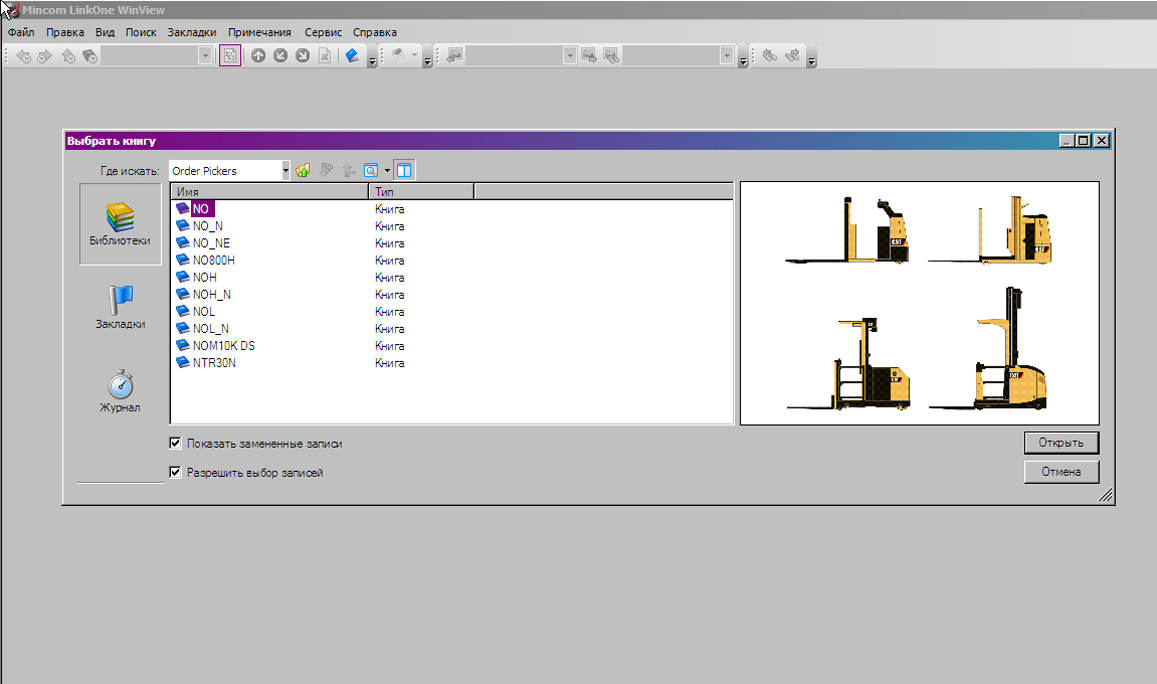Open the Файл menu
1157x684 pixels.
(21, 32)
